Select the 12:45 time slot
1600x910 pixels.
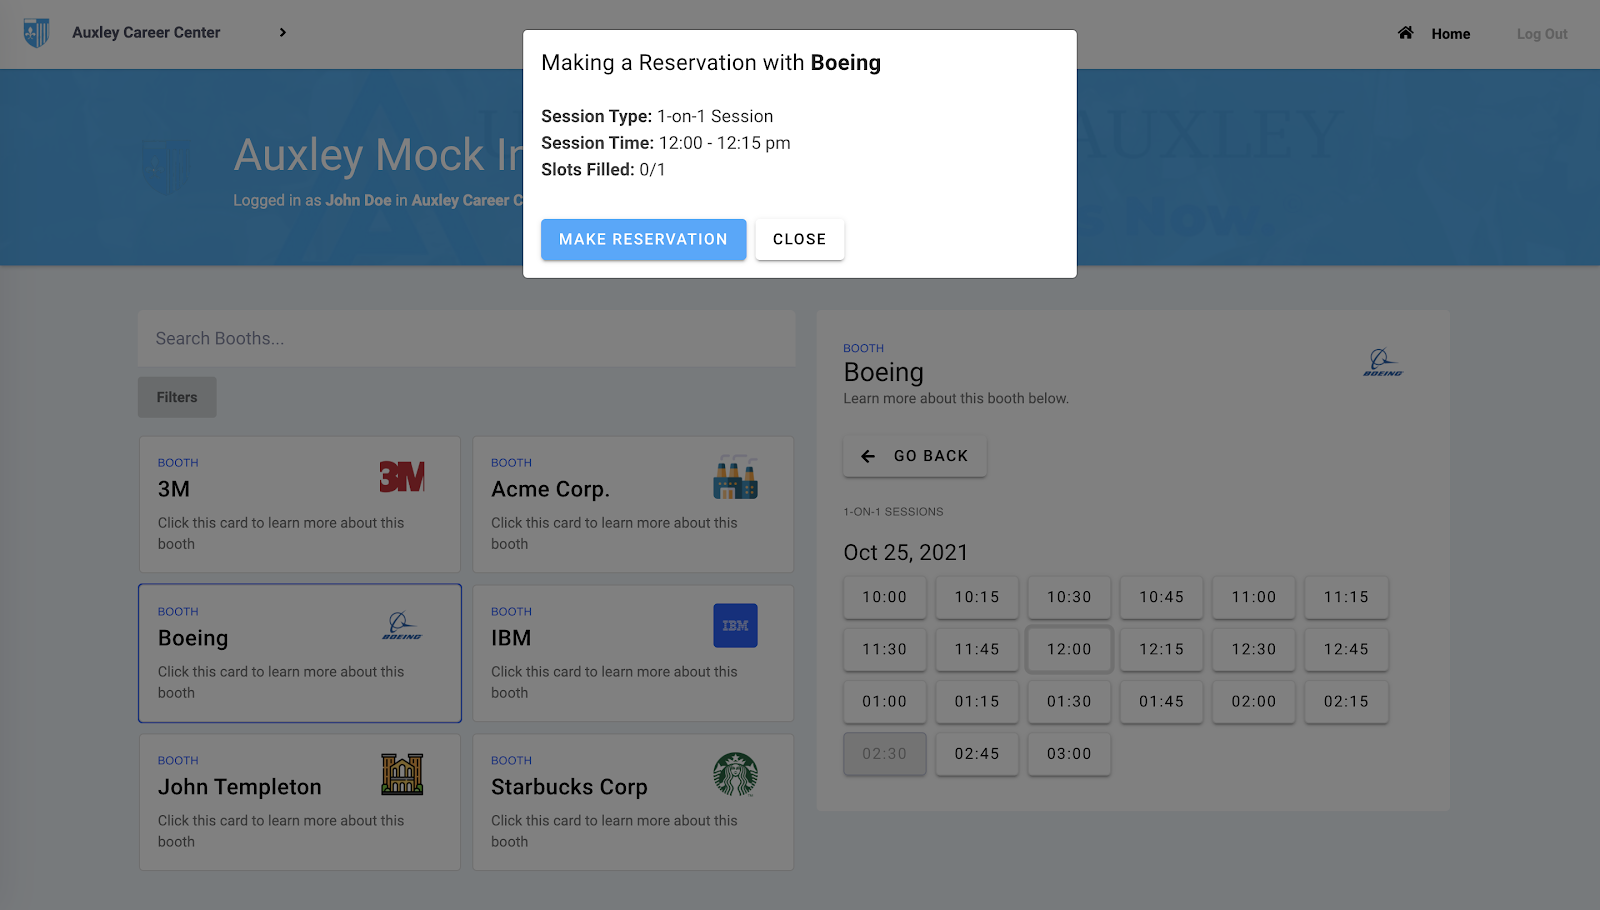(1346, 649)
